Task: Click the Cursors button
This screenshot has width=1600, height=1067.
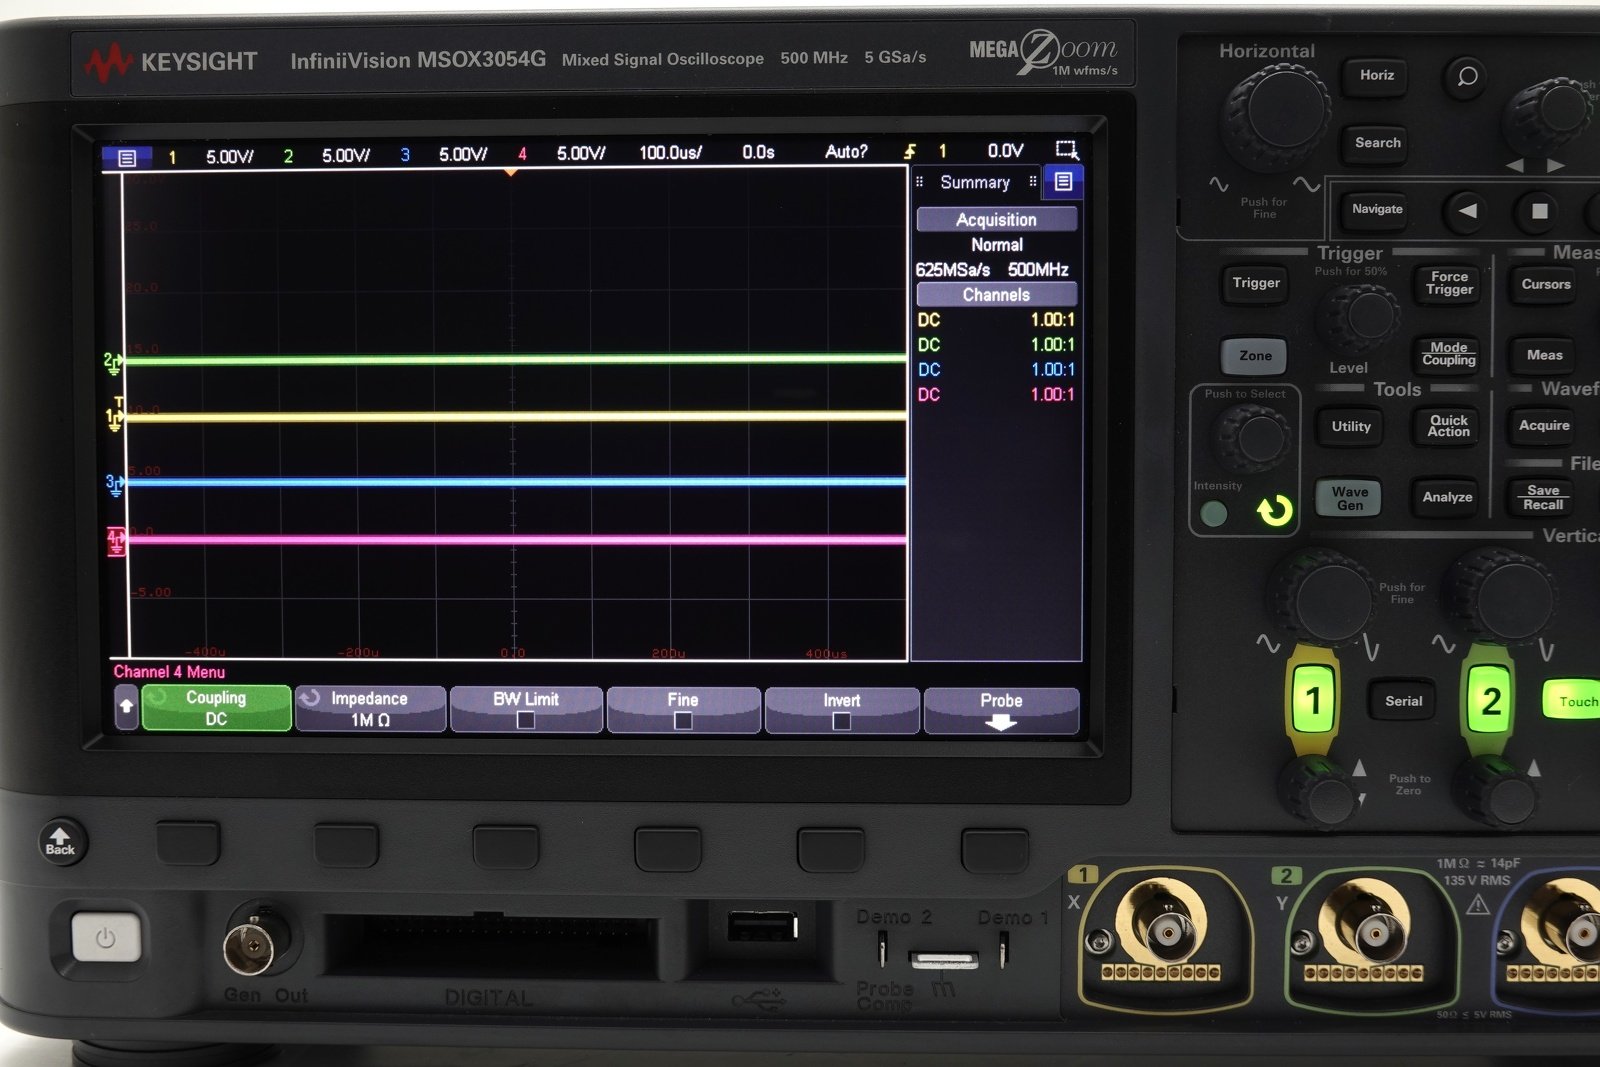Action: pyautogui.click(x=1545, y=284)
